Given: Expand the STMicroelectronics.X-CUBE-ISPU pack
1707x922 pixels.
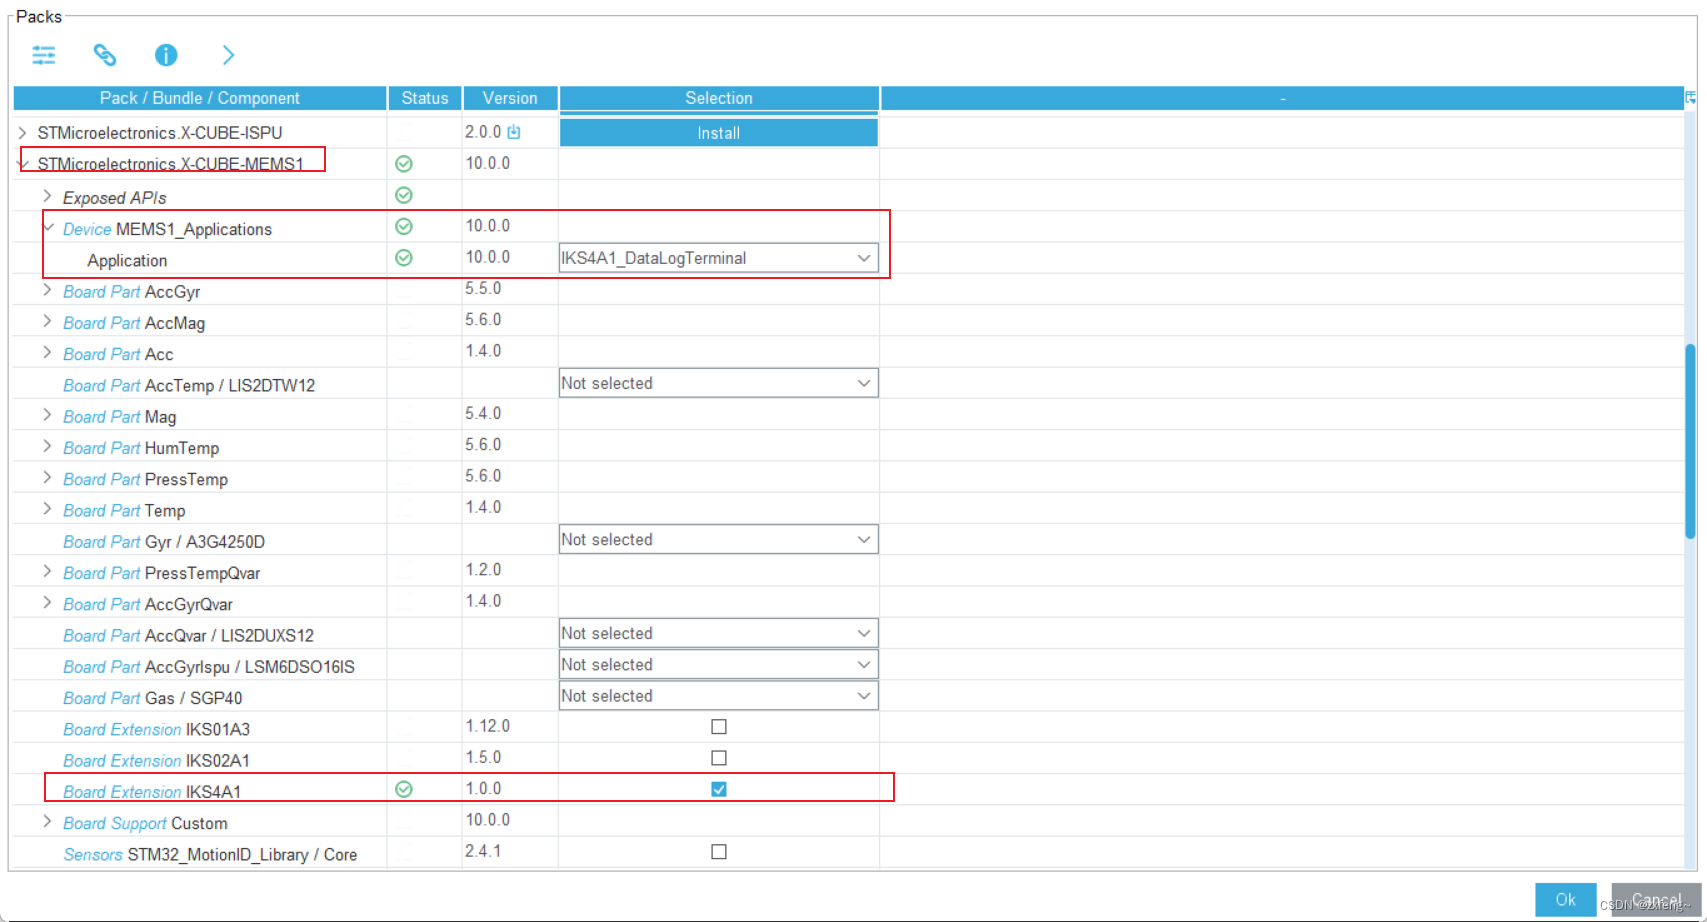Looking at the screenshot, I should coord(23,132).
